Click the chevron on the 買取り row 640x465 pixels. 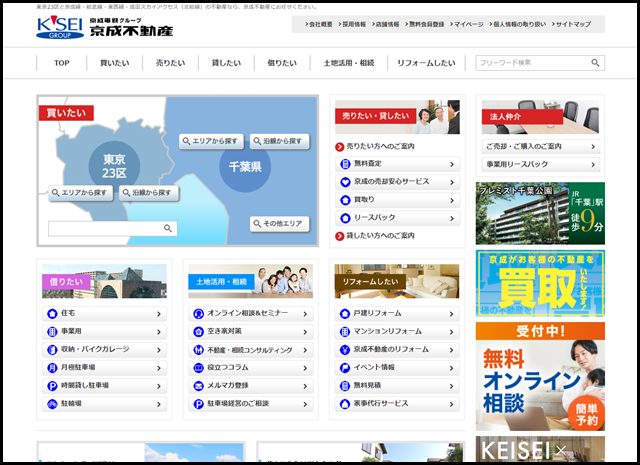(x=452, y=200)
